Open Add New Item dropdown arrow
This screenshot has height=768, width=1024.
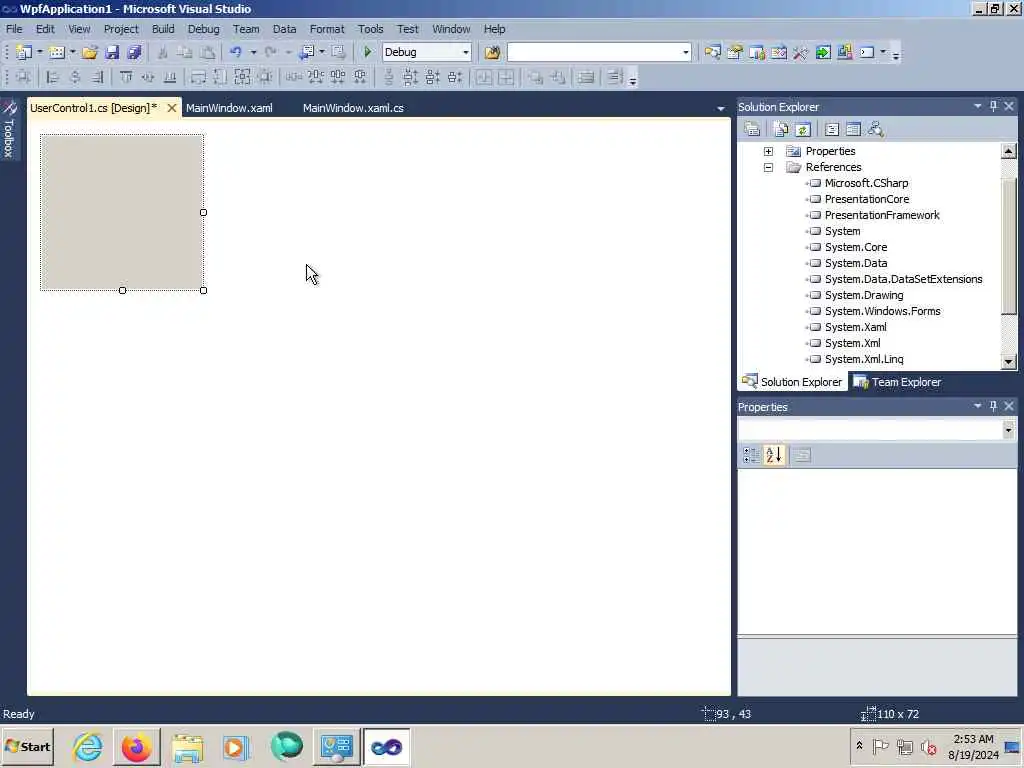coord(72,52)
